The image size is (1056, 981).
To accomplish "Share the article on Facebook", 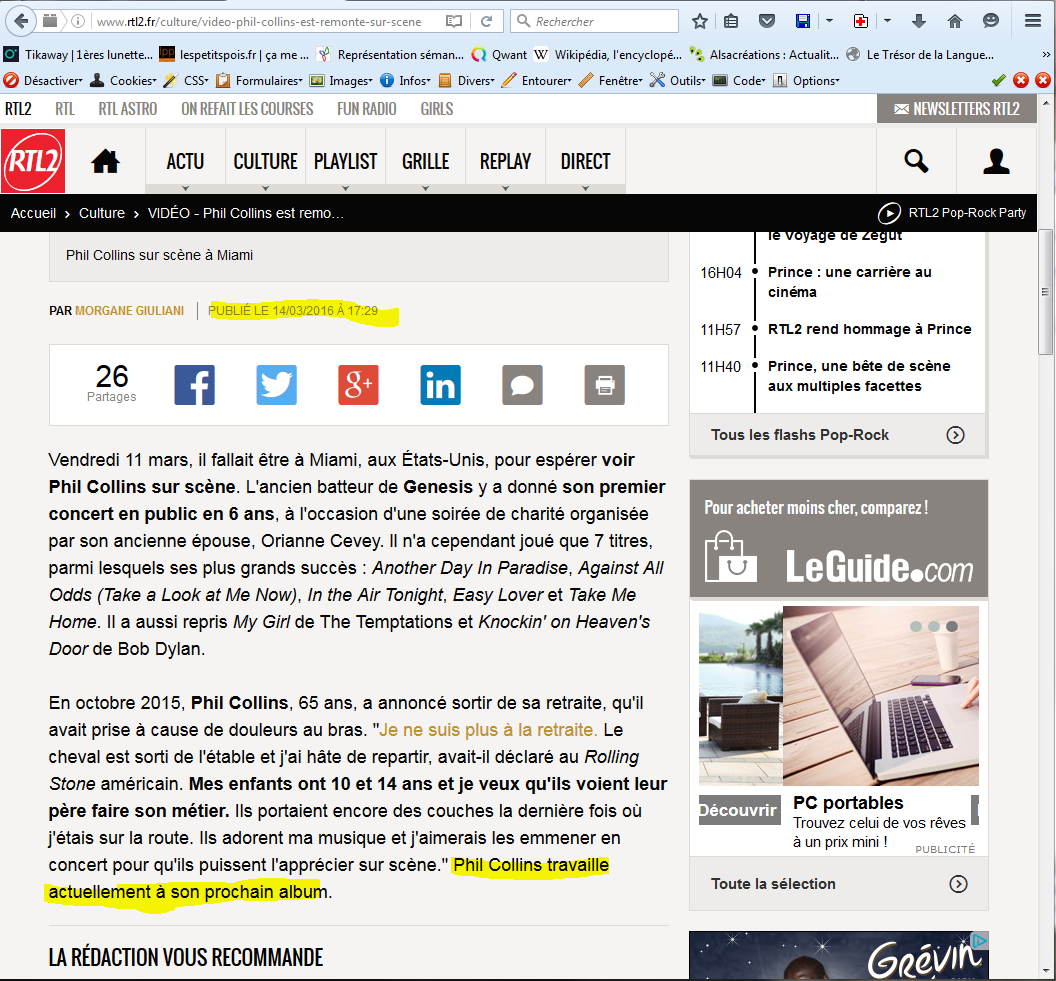I will click(195, 385).
